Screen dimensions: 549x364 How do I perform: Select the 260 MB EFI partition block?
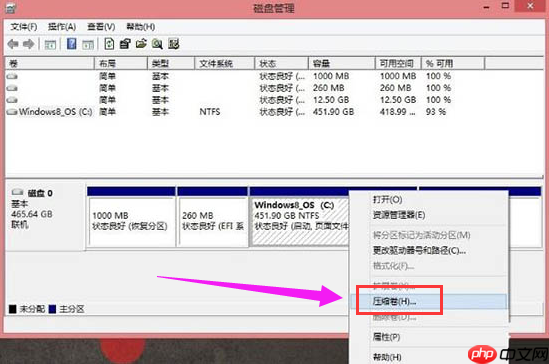tap(213, 217)
